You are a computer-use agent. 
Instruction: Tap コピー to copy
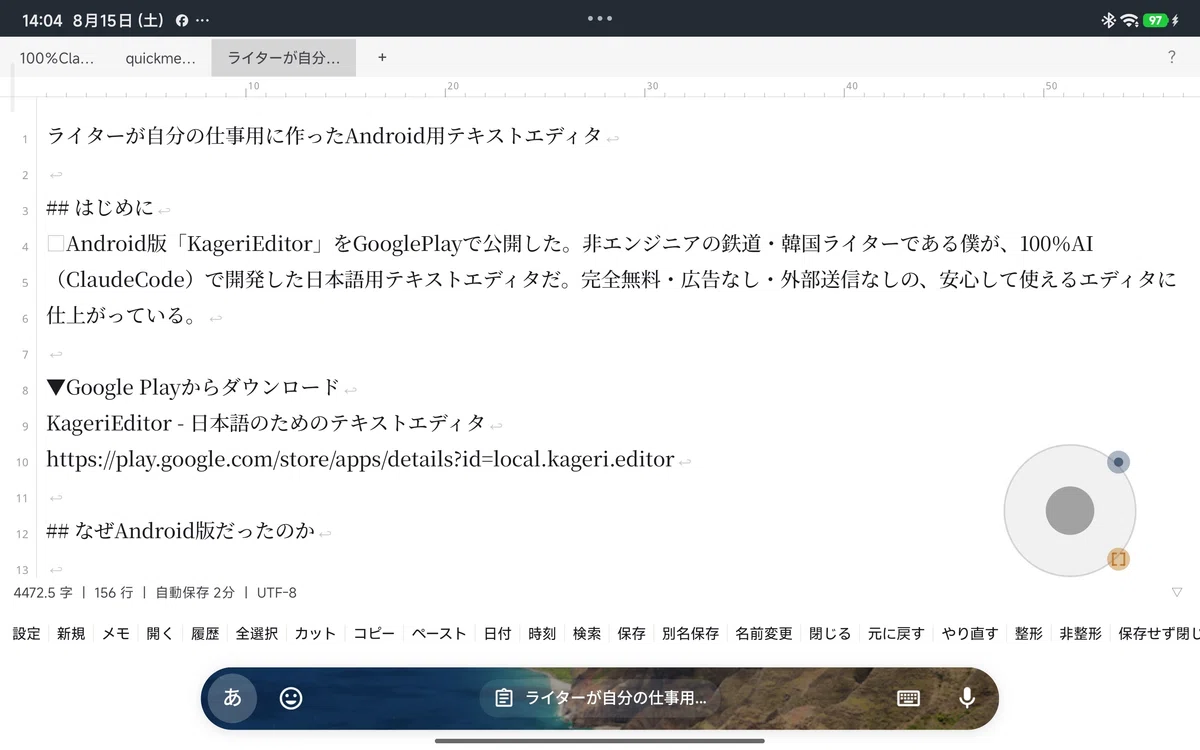tap(374, 634)
